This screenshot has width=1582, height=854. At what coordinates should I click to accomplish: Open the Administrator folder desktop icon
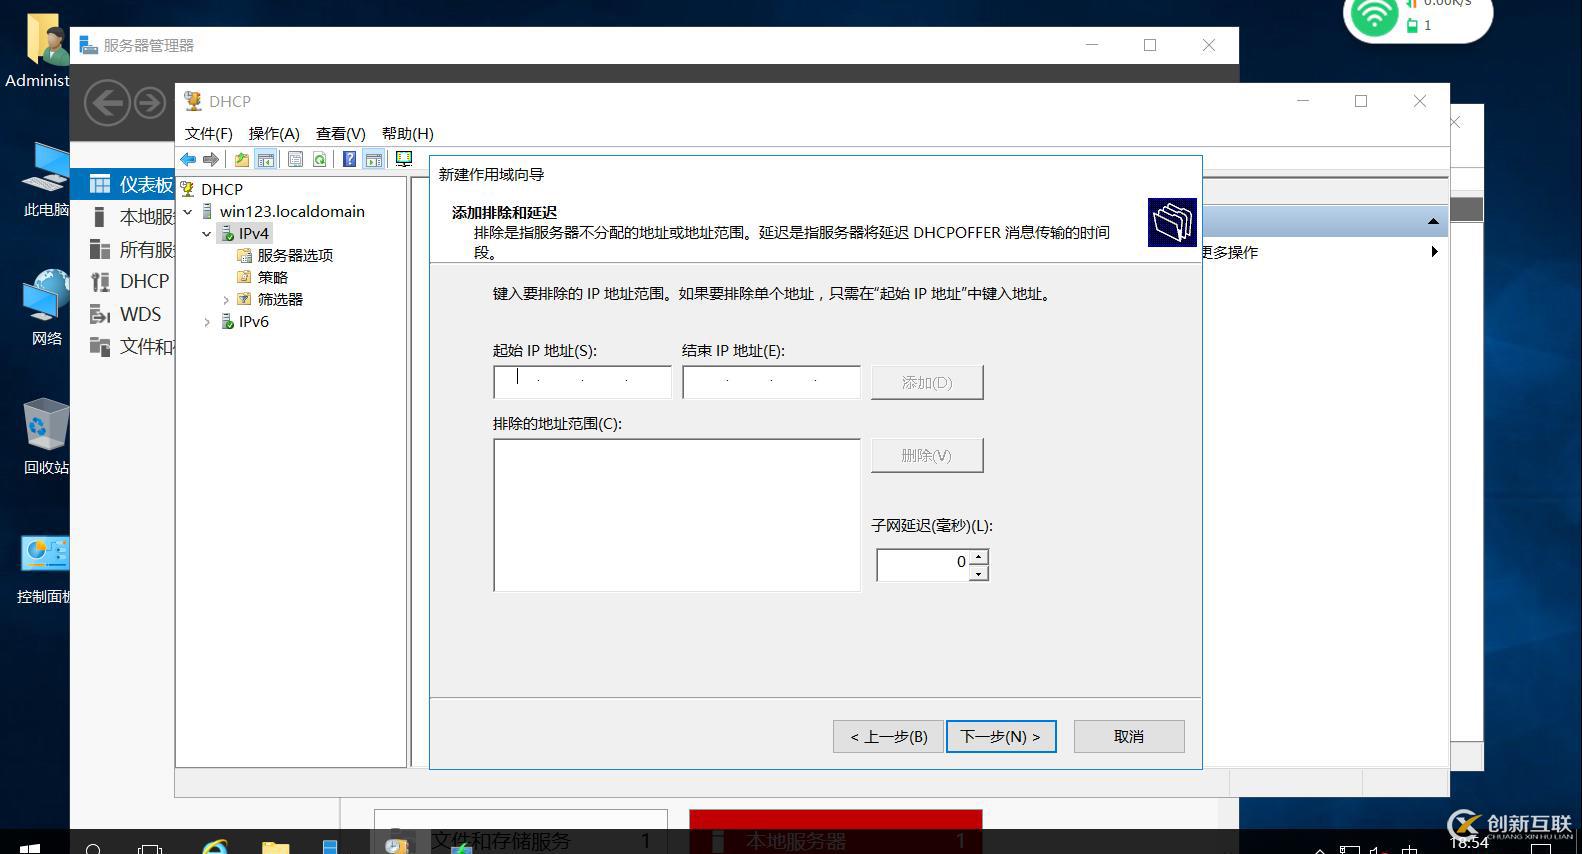coord(38,52)
